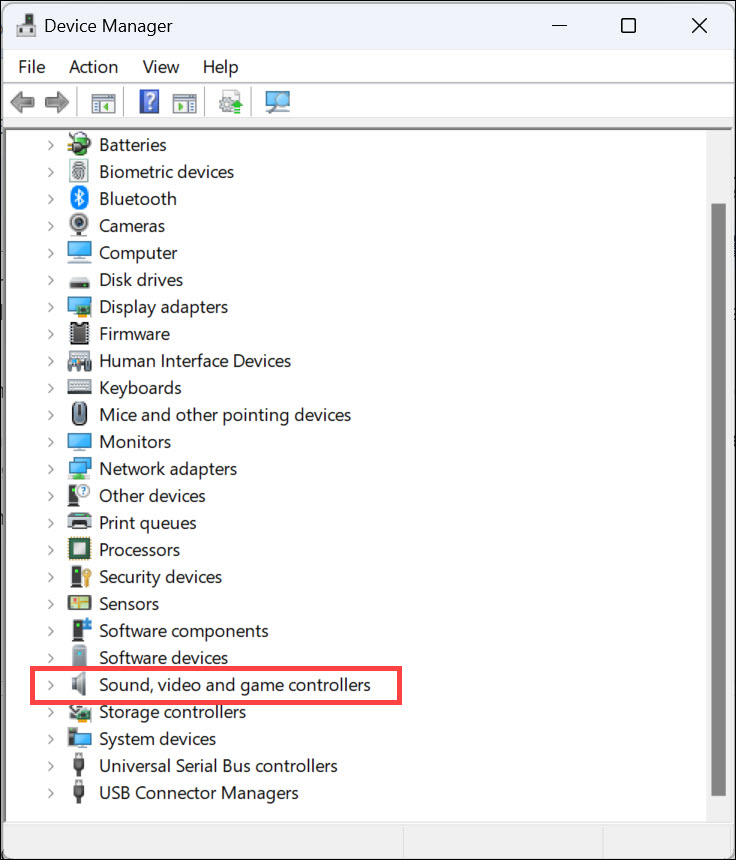The image size is (736, 860).
Task: Click the Security devices key icon
Action: (81, 576)
